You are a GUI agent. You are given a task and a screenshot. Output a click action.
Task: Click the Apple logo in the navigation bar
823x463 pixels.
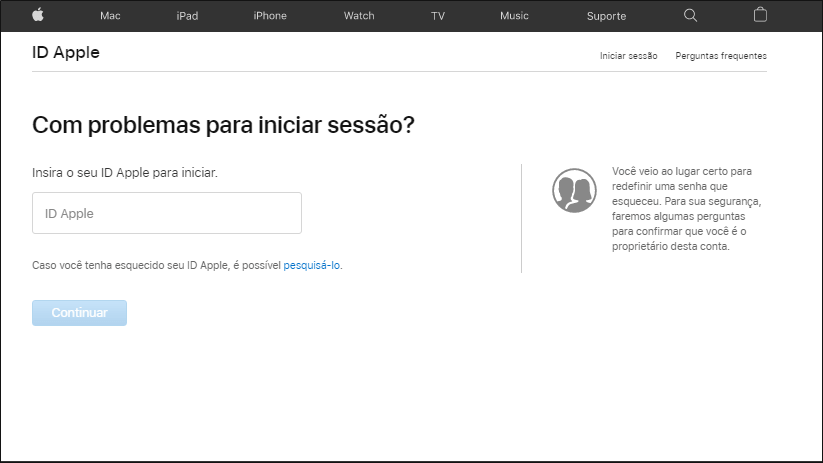point(38,15)
